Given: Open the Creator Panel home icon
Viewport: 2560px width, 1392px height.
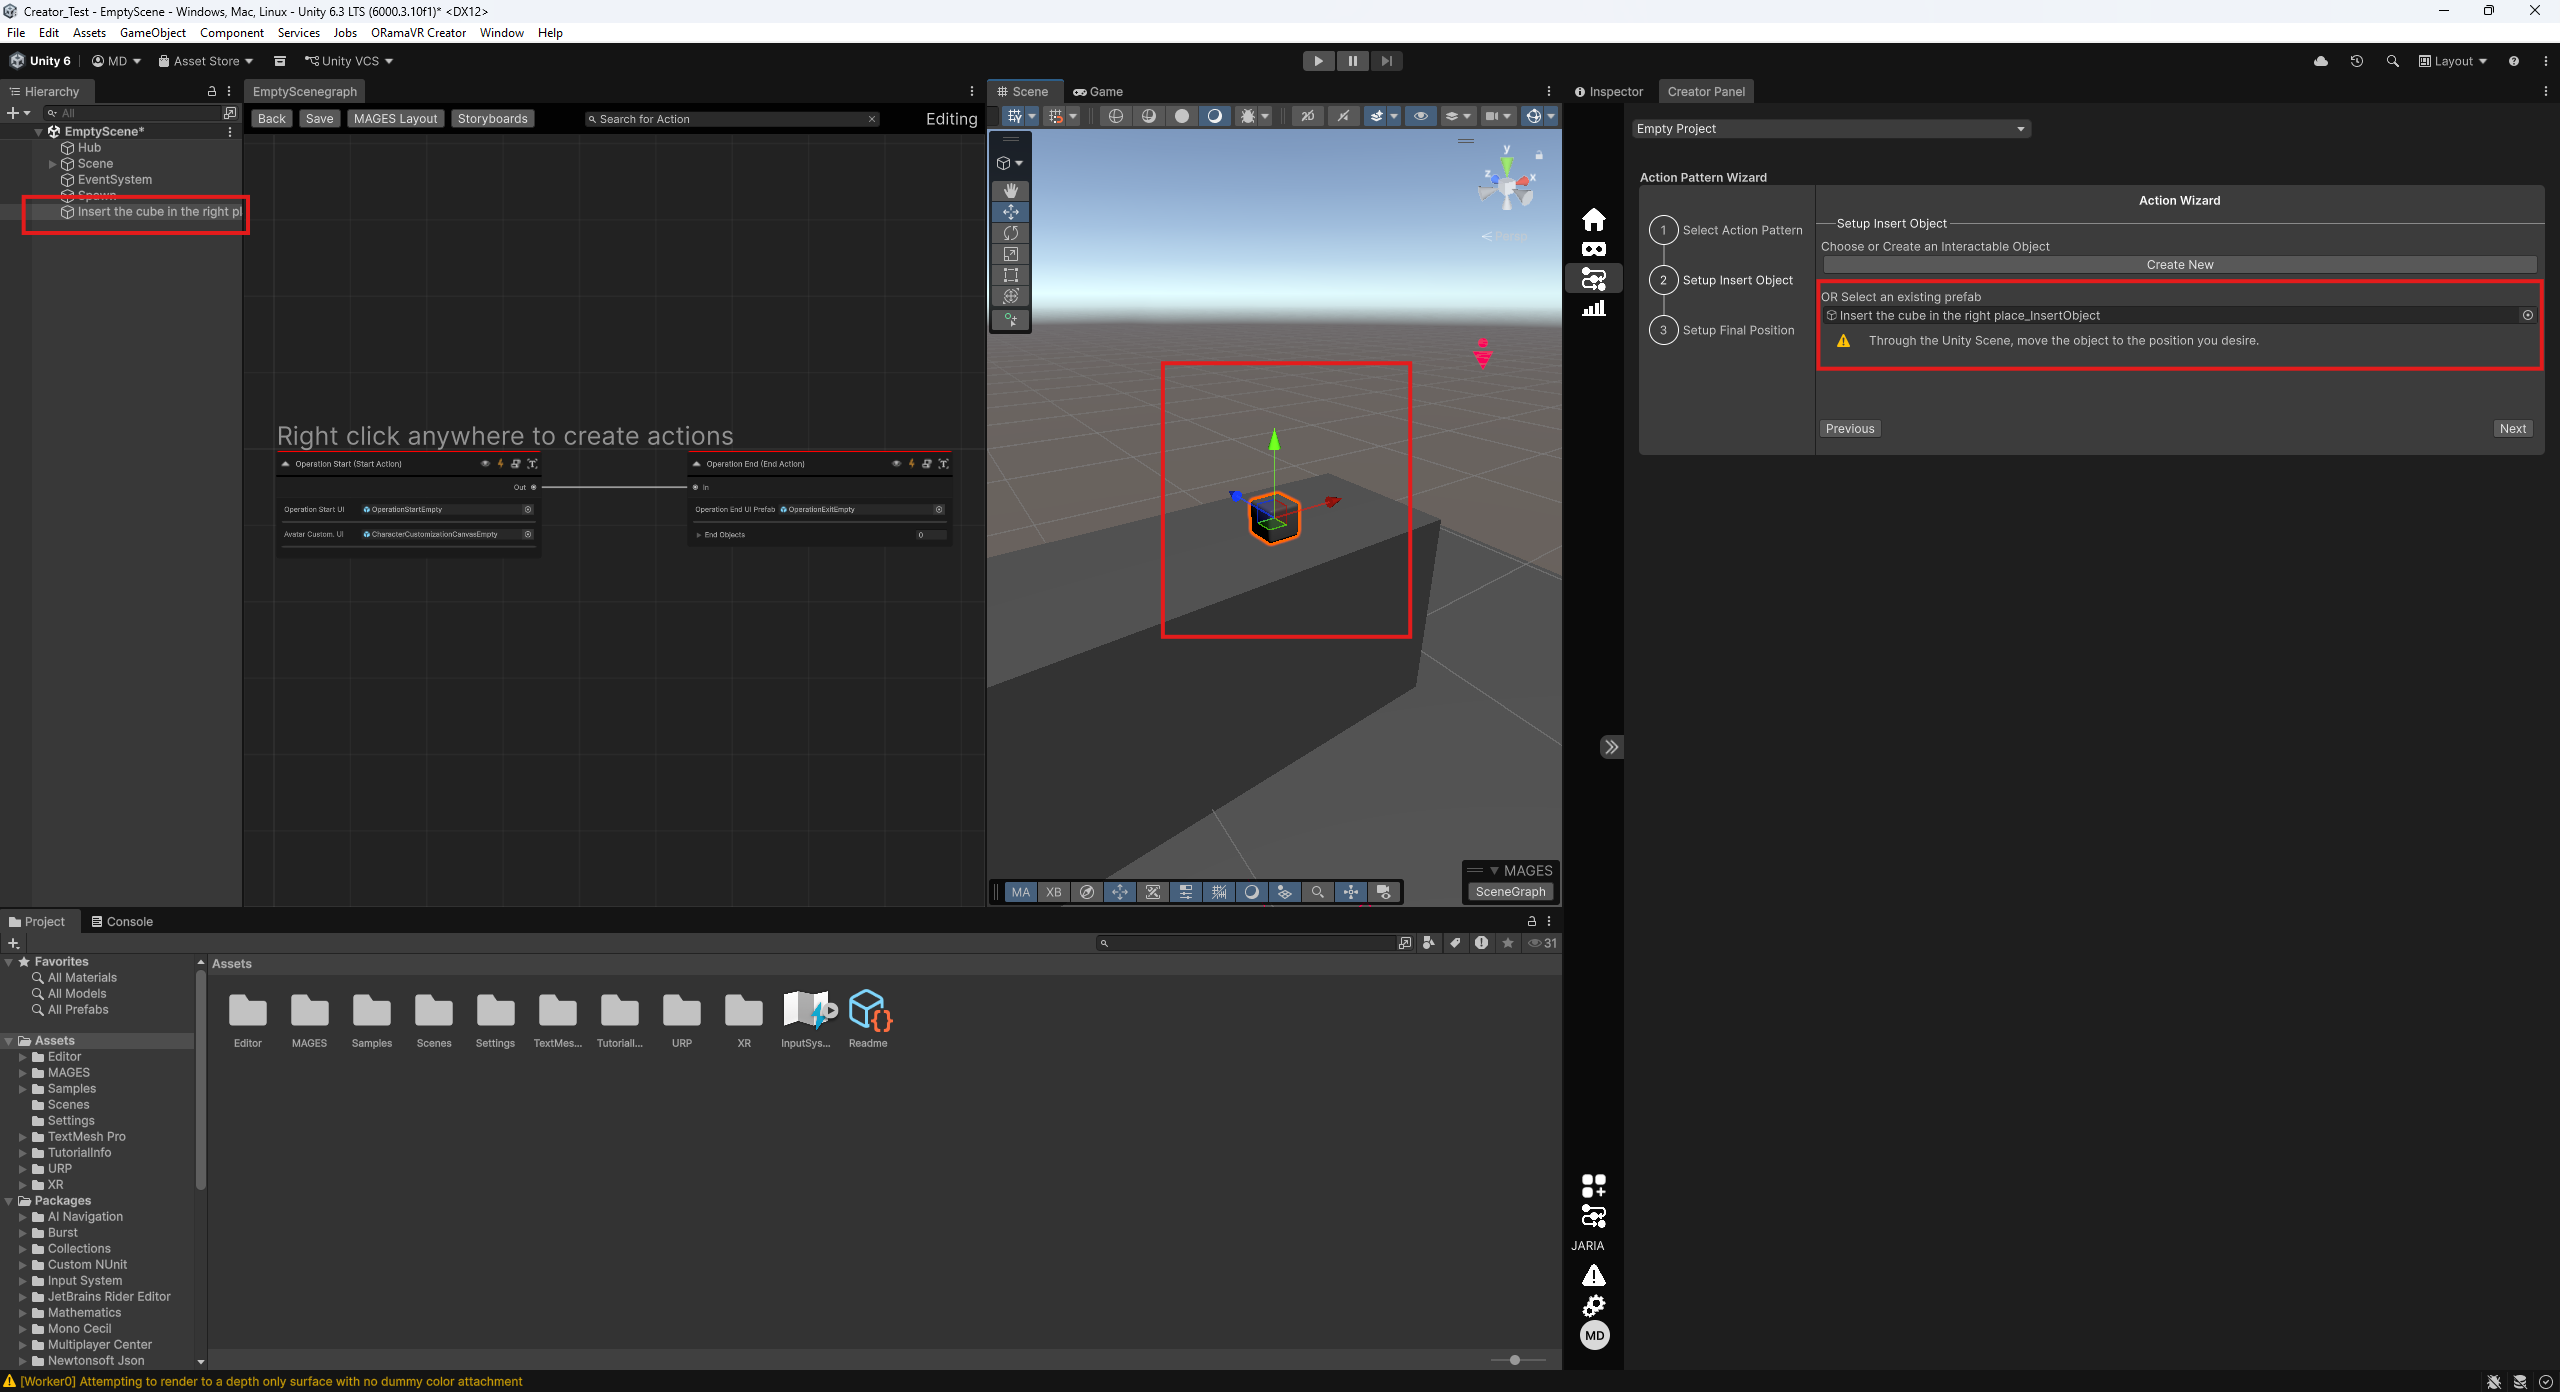Looking at the screenshot, I should (1594, 219).
